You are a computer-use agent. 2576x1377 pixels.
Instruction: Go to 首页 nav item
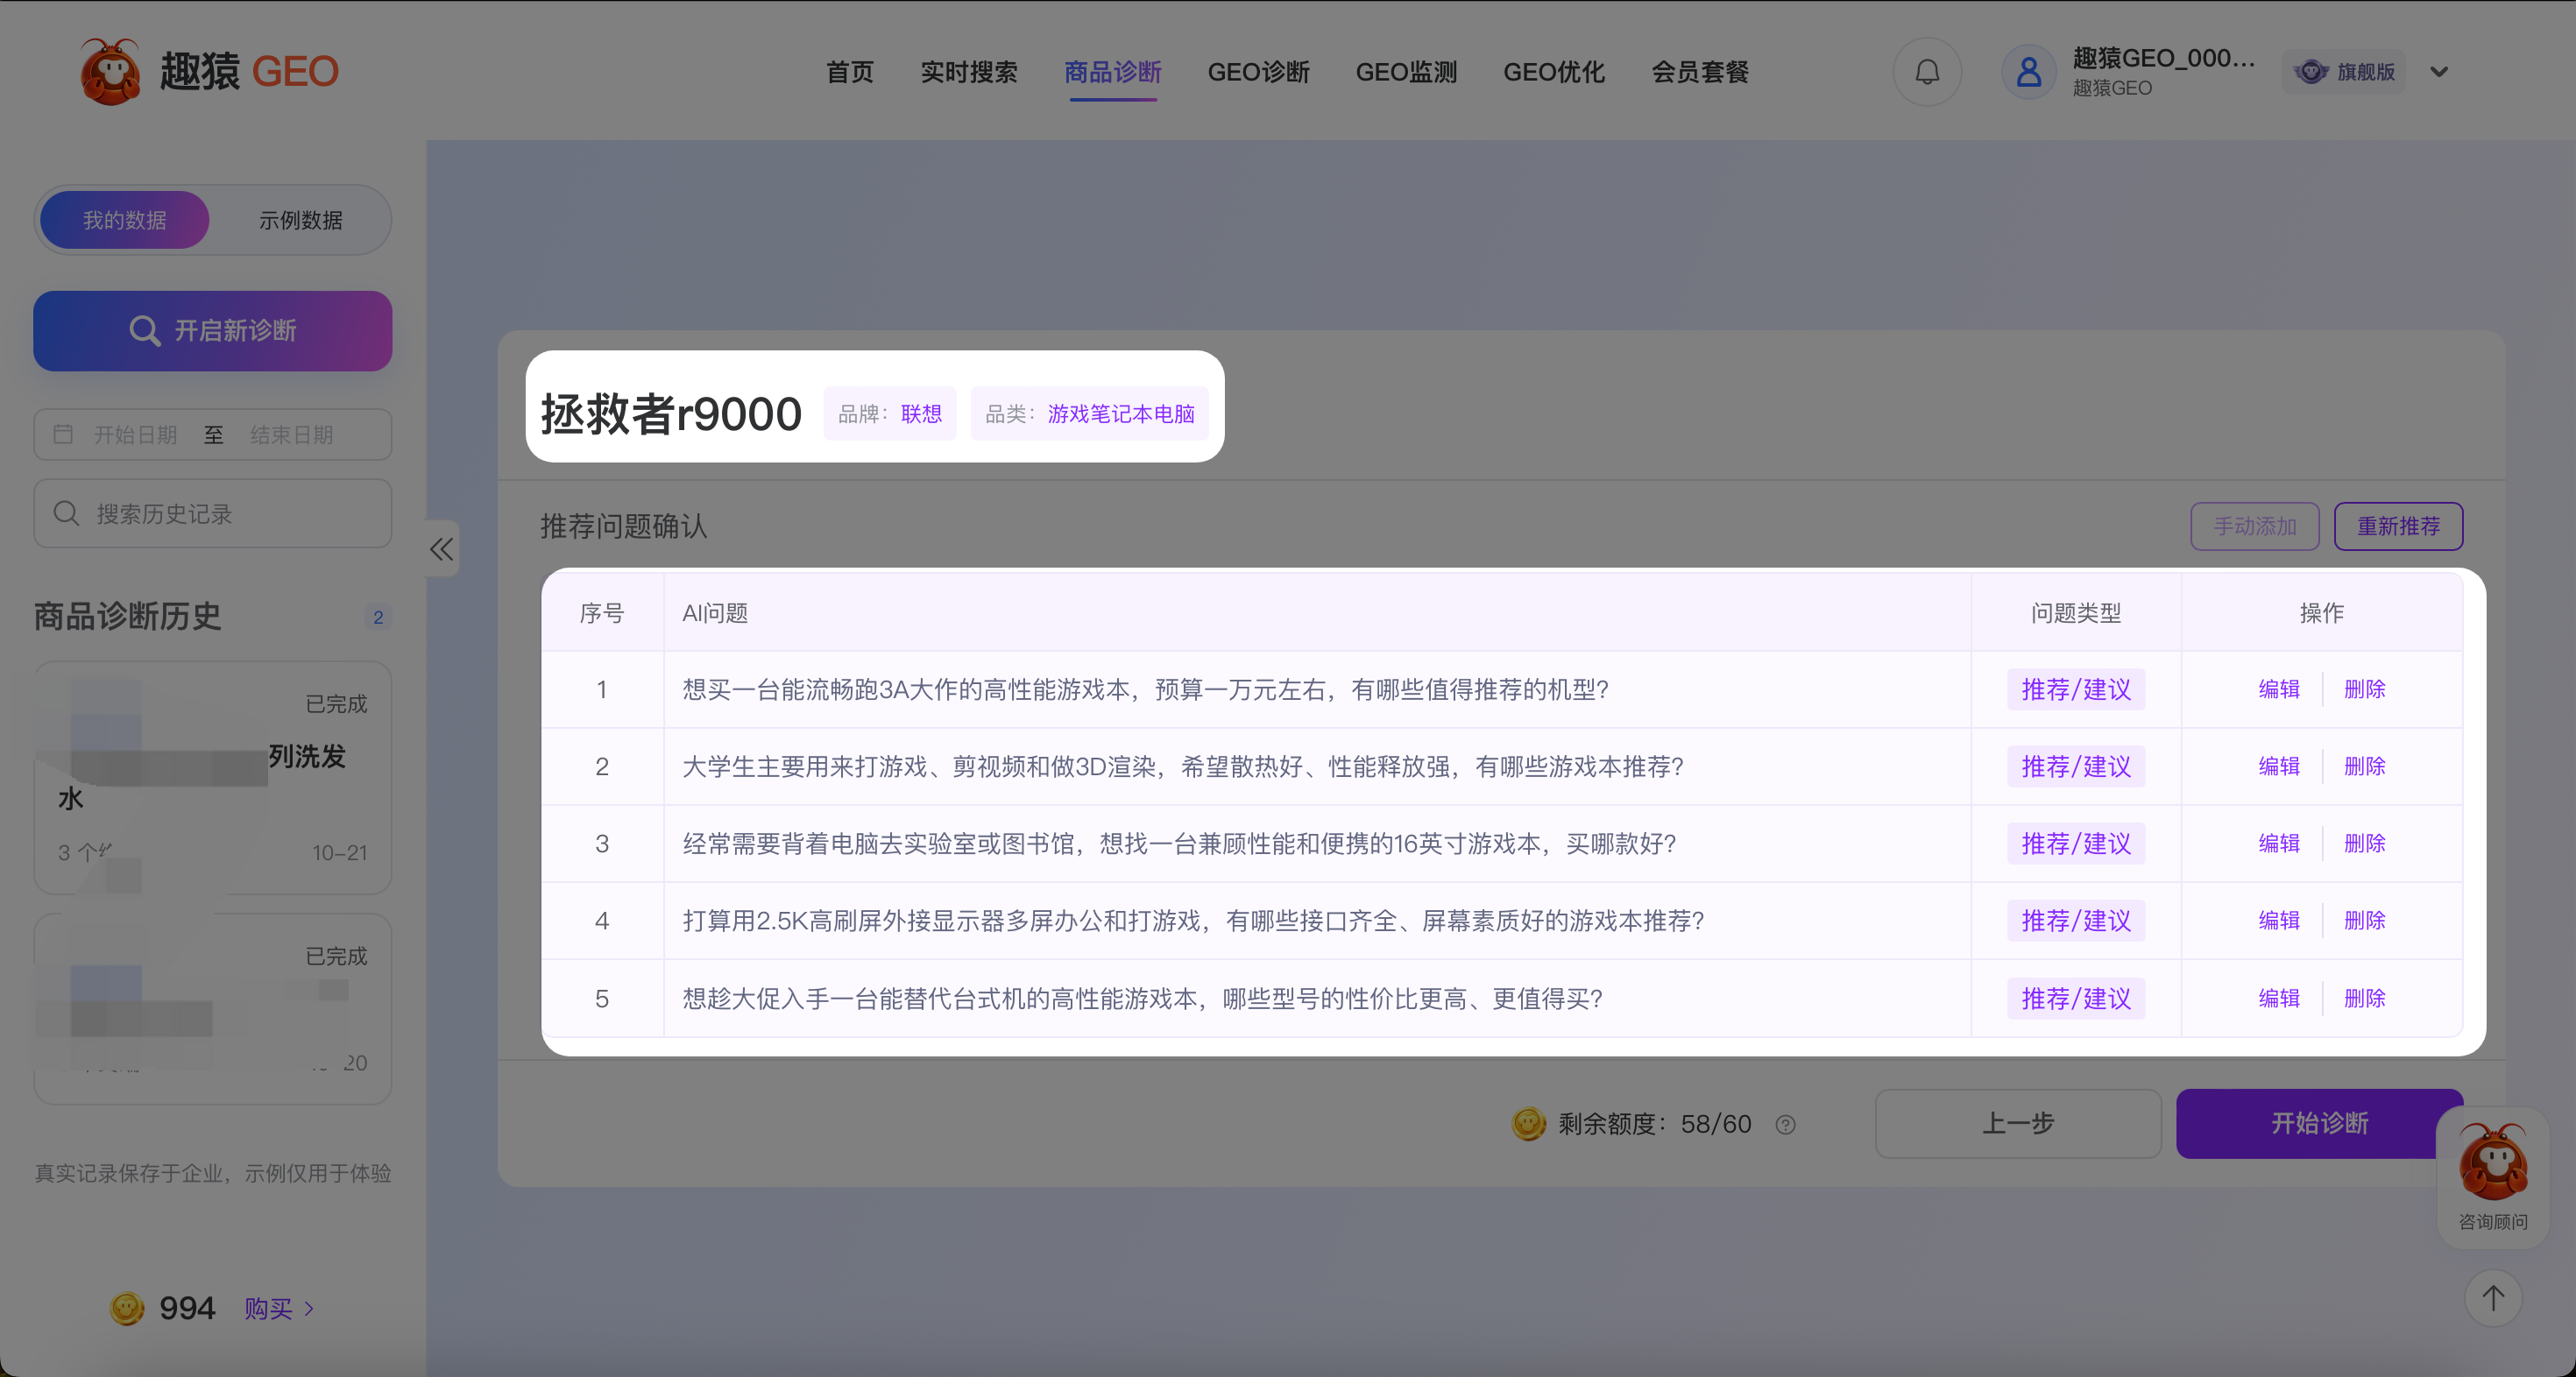click(x=850, y=72)
